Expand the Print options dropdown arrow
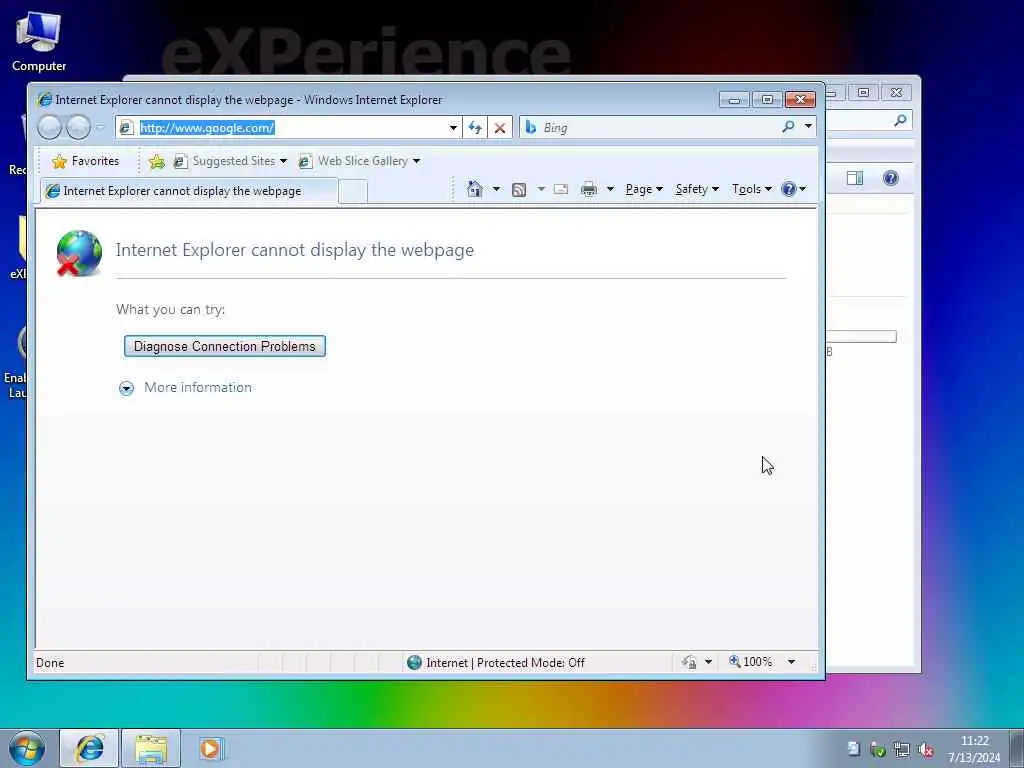The height and width of the screenshot is (768, 1024). click(610, 189)
